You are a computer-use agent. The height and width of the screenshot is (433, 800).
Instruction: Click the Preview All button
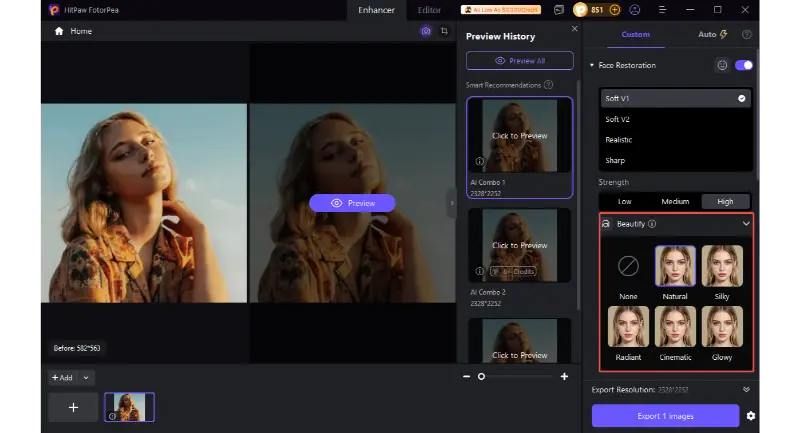click(x=519, y=61)
